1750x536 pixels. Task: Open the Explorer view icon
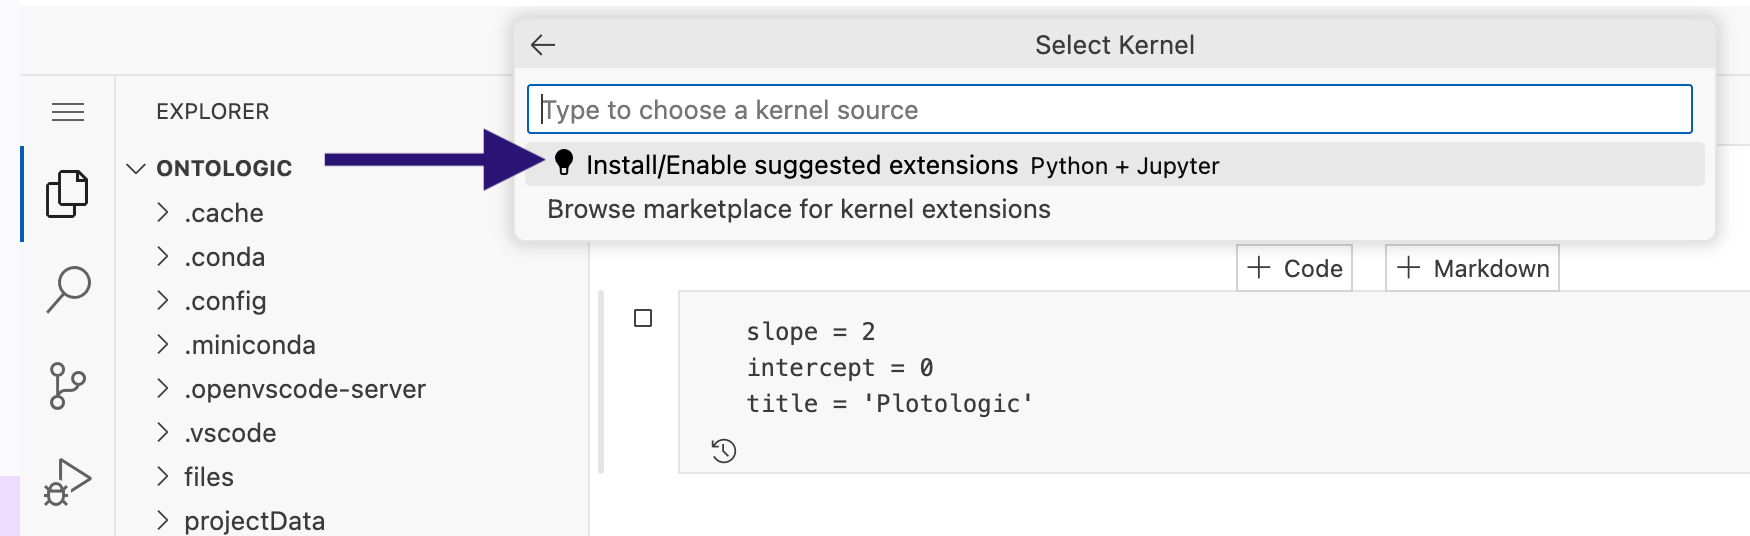[67, 194]
